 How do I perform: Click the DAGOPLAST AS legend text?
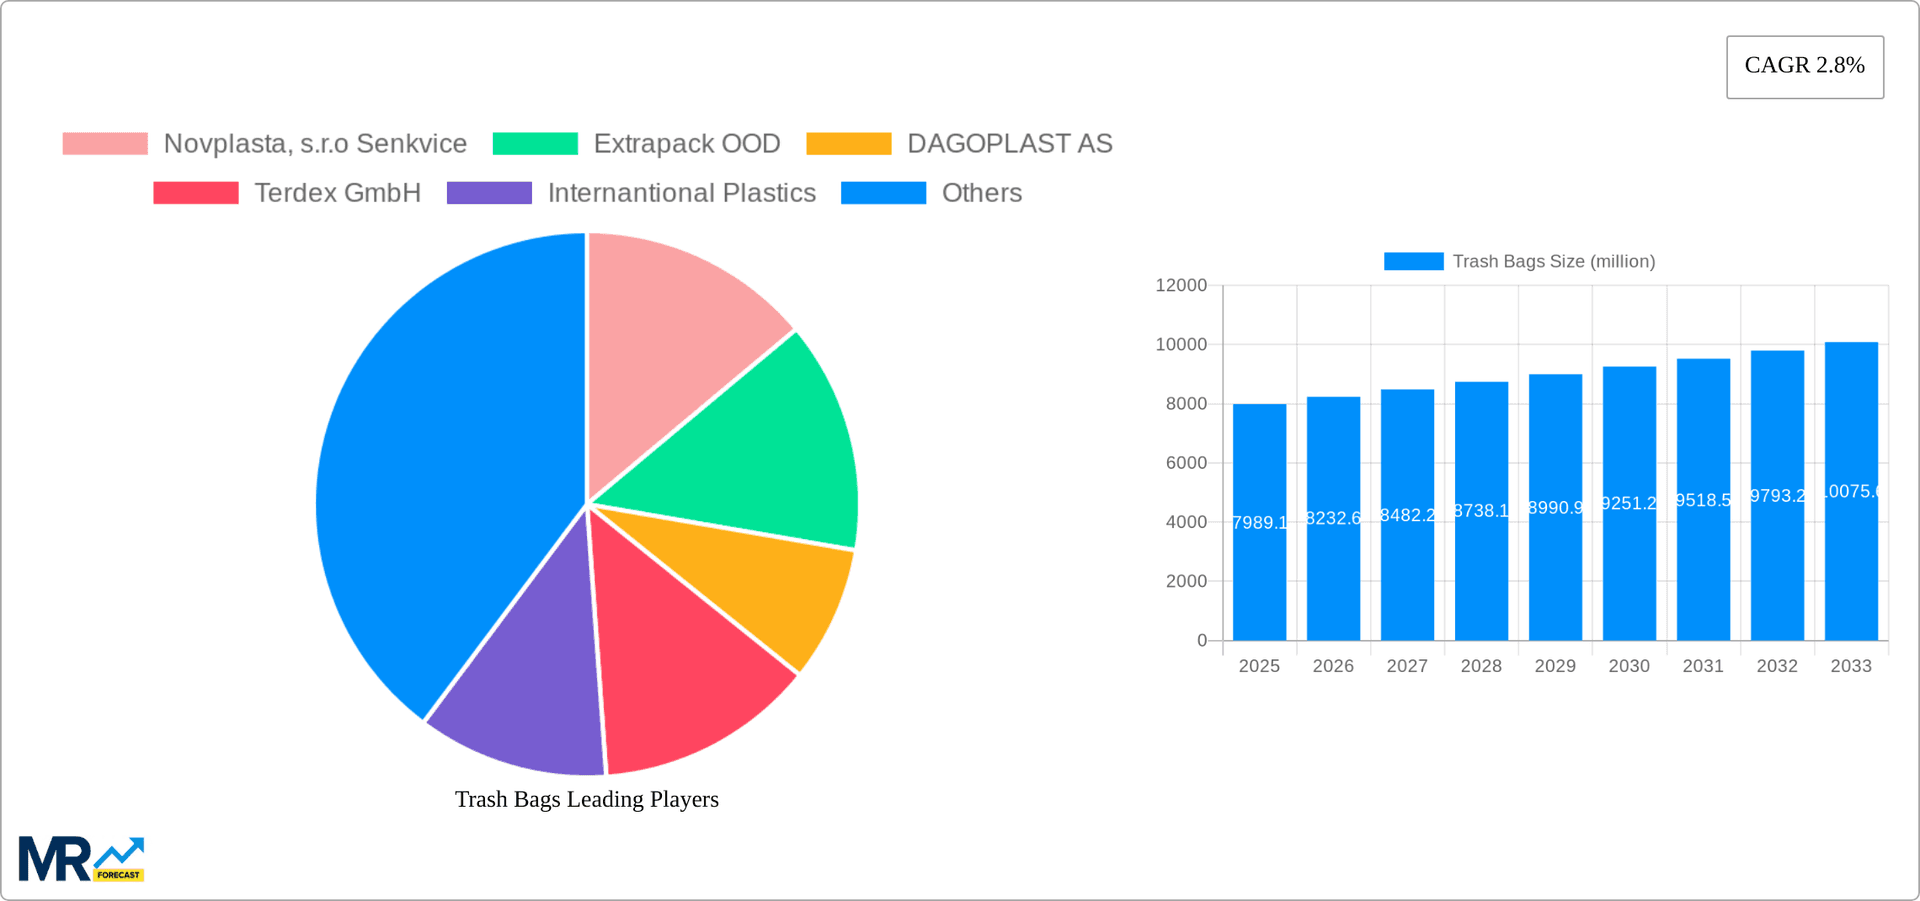(1010, 143)
